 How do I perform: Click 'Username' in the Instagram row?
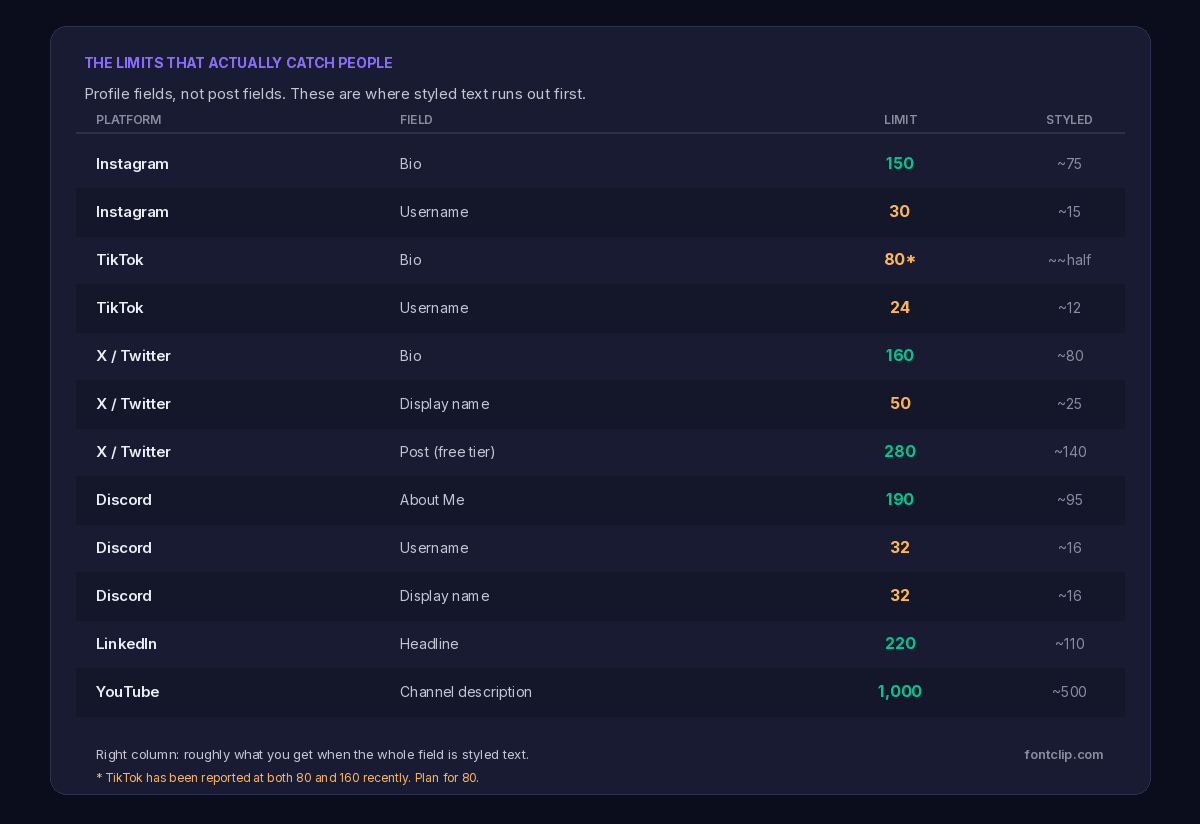pyautogui.click(x=434, y=212)
